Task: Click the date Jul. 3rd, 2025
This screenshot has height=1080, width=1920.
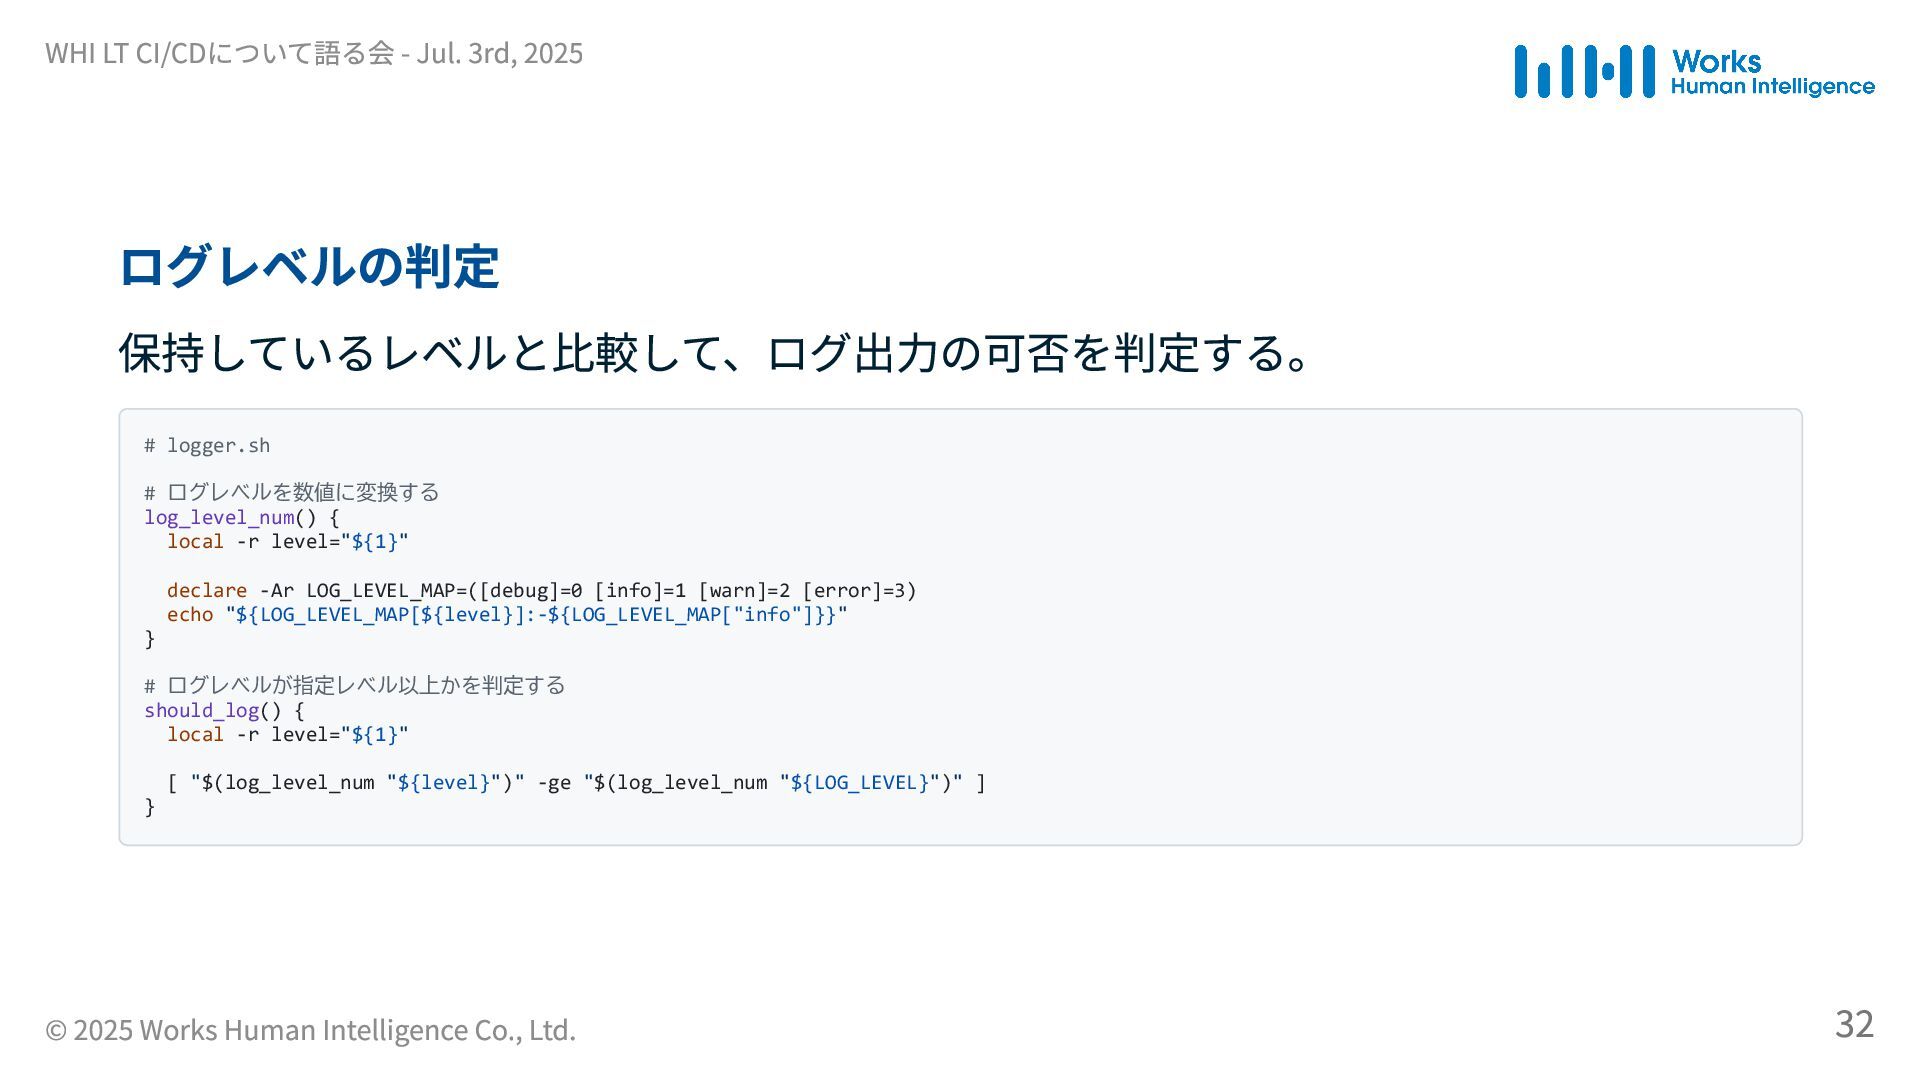Action: point(499,53)
